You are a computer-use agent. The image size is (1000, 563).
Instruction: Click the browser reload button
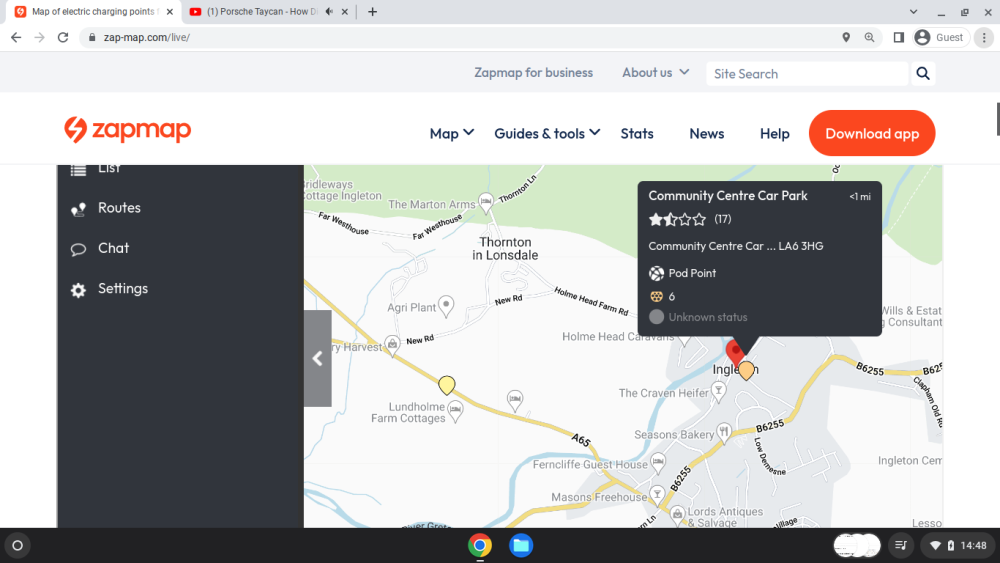tap(62, 38)
